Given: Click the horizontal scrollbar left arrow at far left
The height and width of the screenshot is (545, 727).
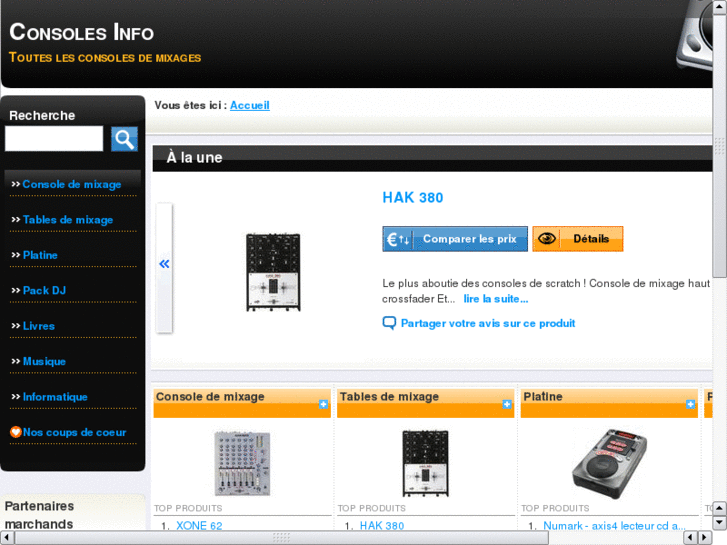Looking at the screenshot, I should point(7,538).
